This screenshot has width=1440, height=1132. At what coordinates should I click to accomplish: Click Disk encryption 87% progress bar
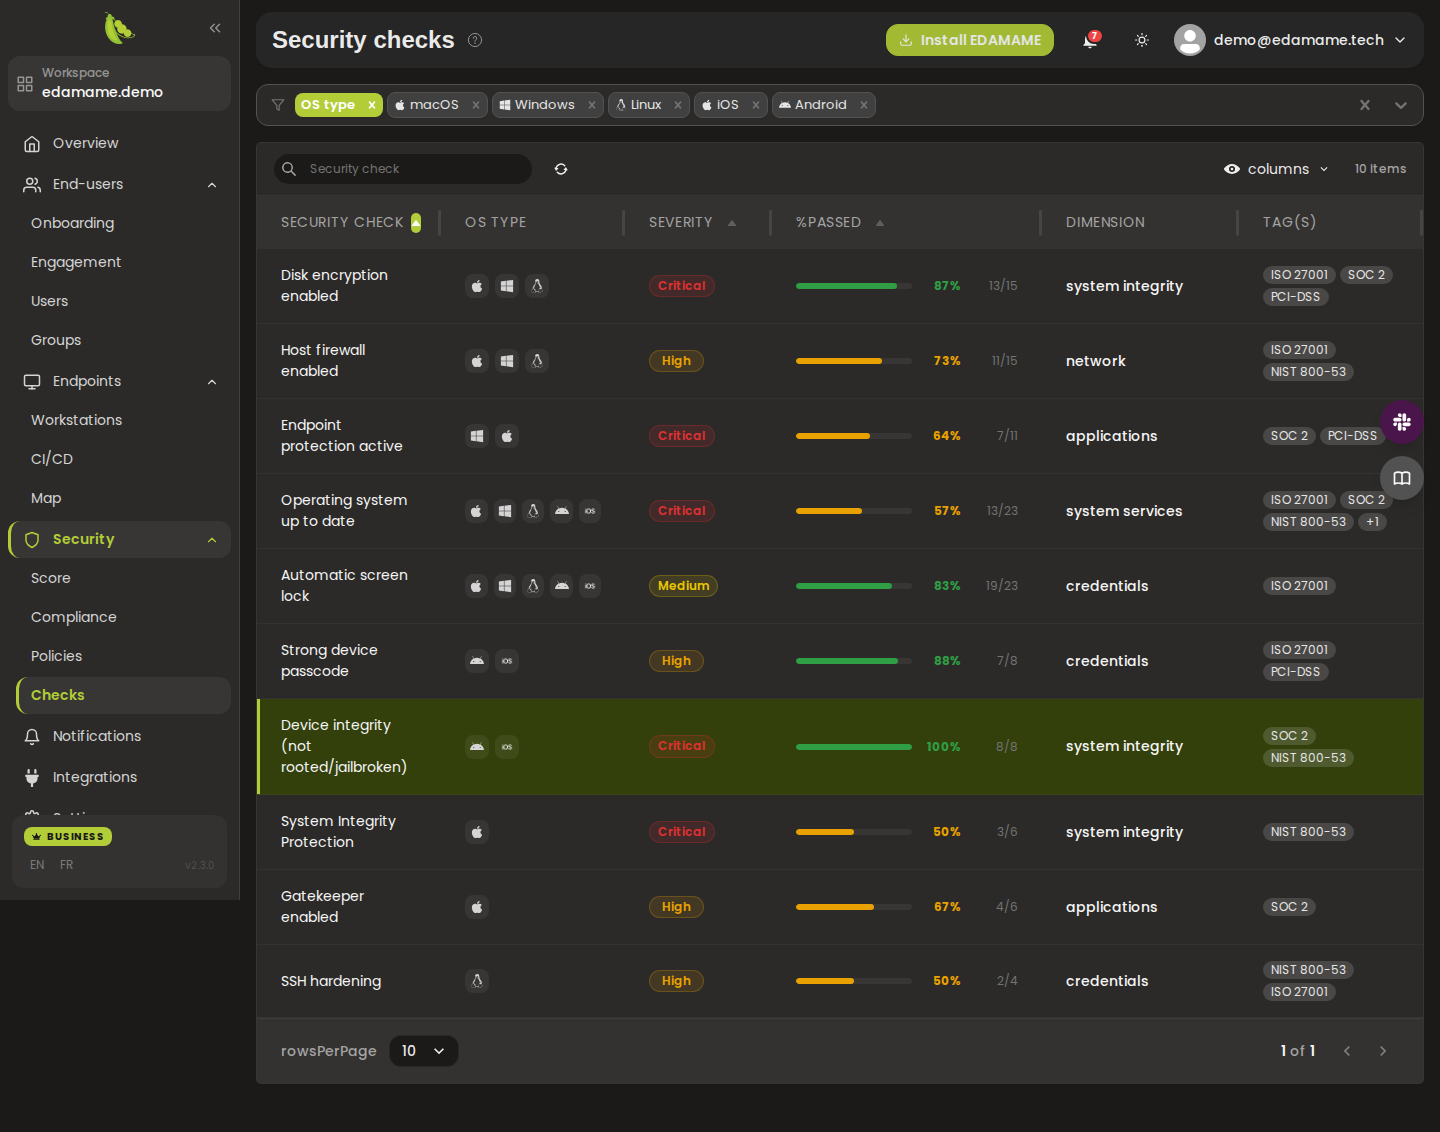(x=853, y=286)
